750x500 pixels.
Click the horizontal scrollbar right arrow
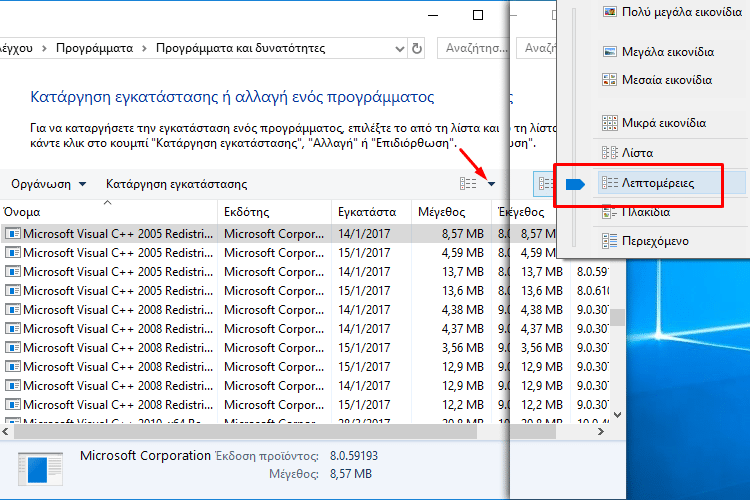(x=601, y=432)
